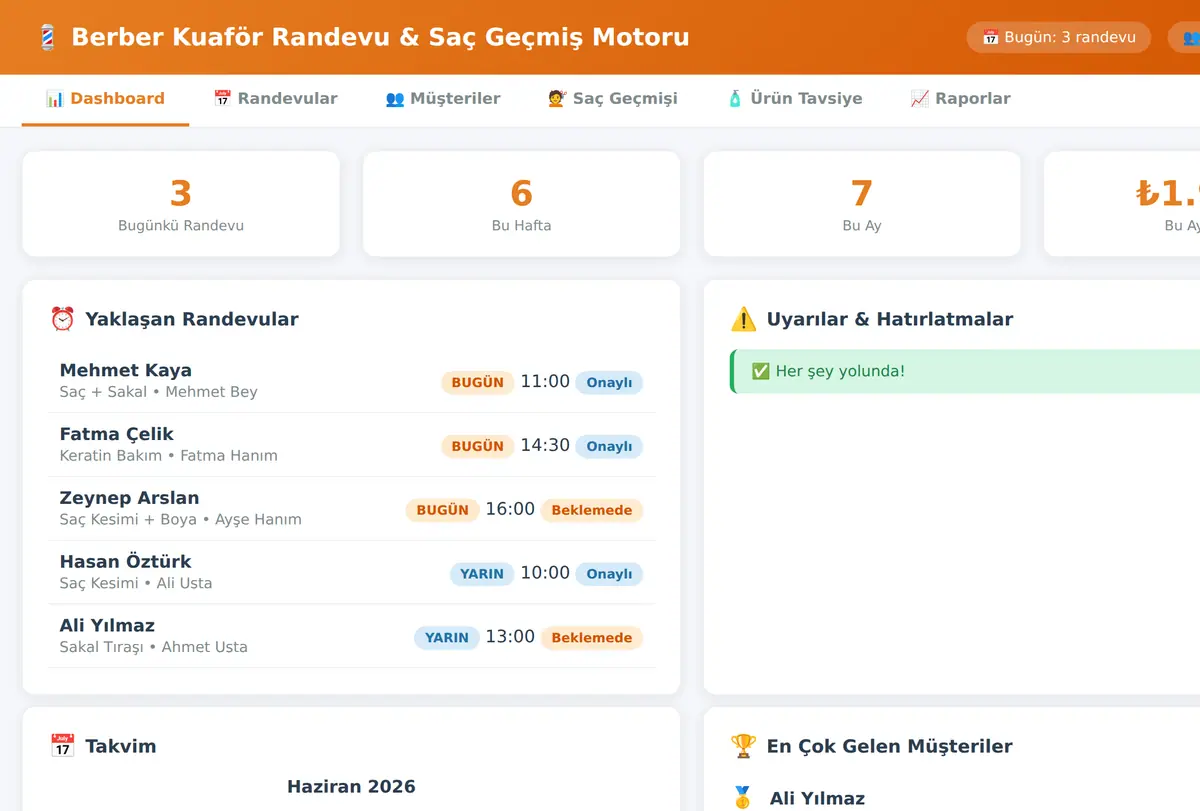
Task: Click the calendar icon beside Takvim
Action: click(x=62, y=746)
